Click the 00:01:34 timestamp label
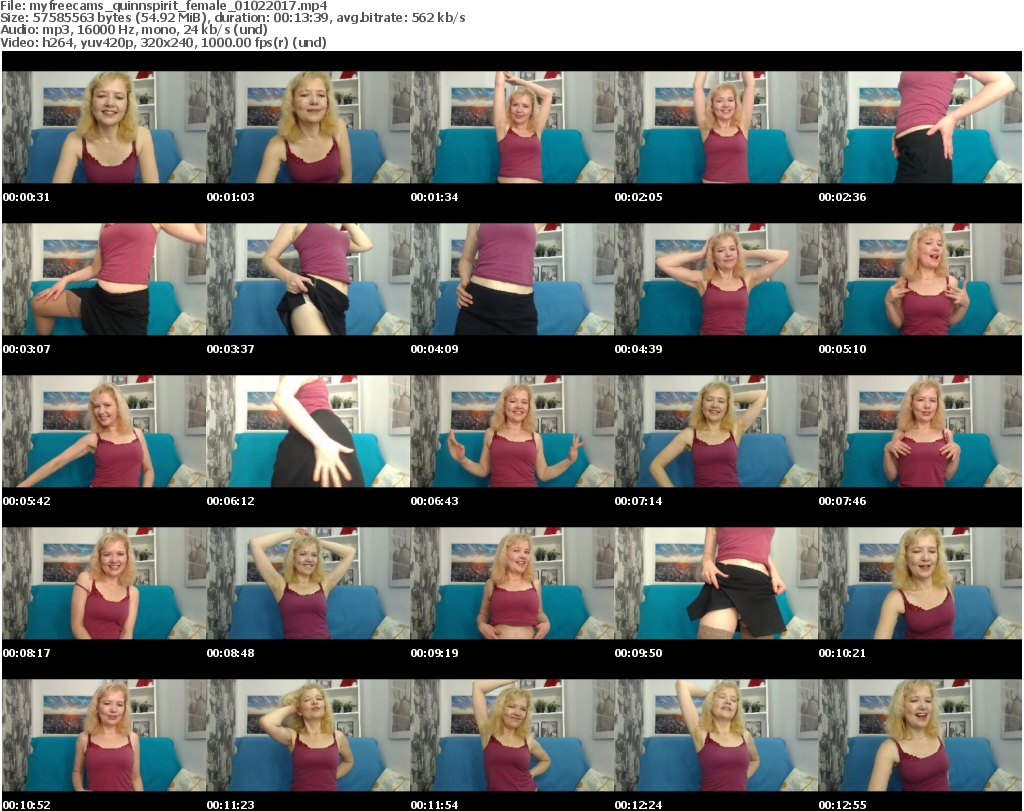Viewport: 1024px width, 811px height. tap(434, 197)
